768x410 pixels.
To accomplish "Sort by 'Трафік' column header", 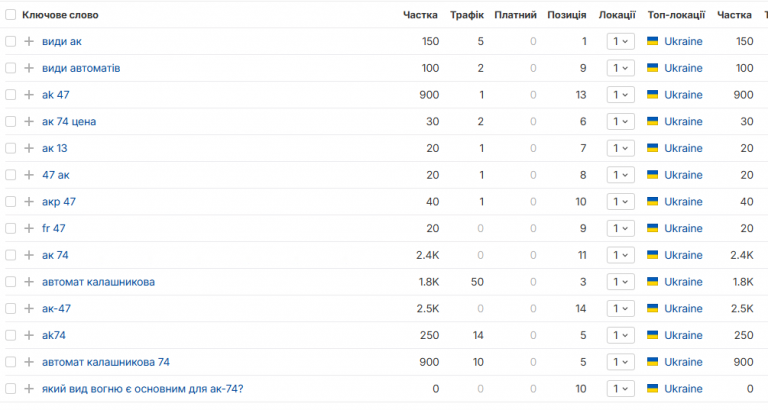I will coord(467,15).
